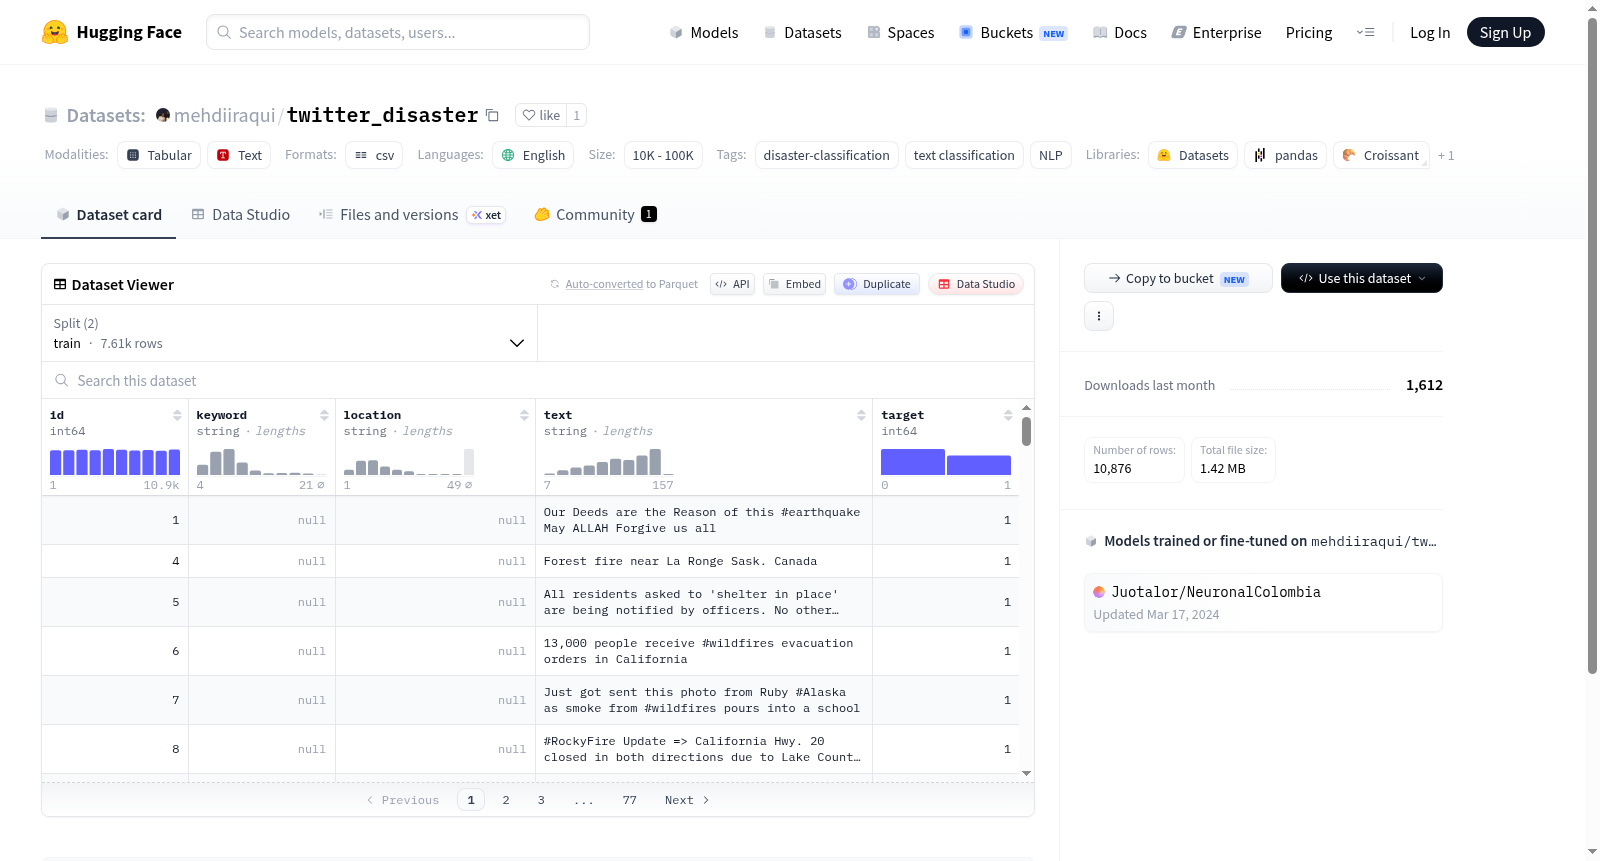Open the Community tab
The width and height of the screenshot is (1600, 861).
click(595, 214)
